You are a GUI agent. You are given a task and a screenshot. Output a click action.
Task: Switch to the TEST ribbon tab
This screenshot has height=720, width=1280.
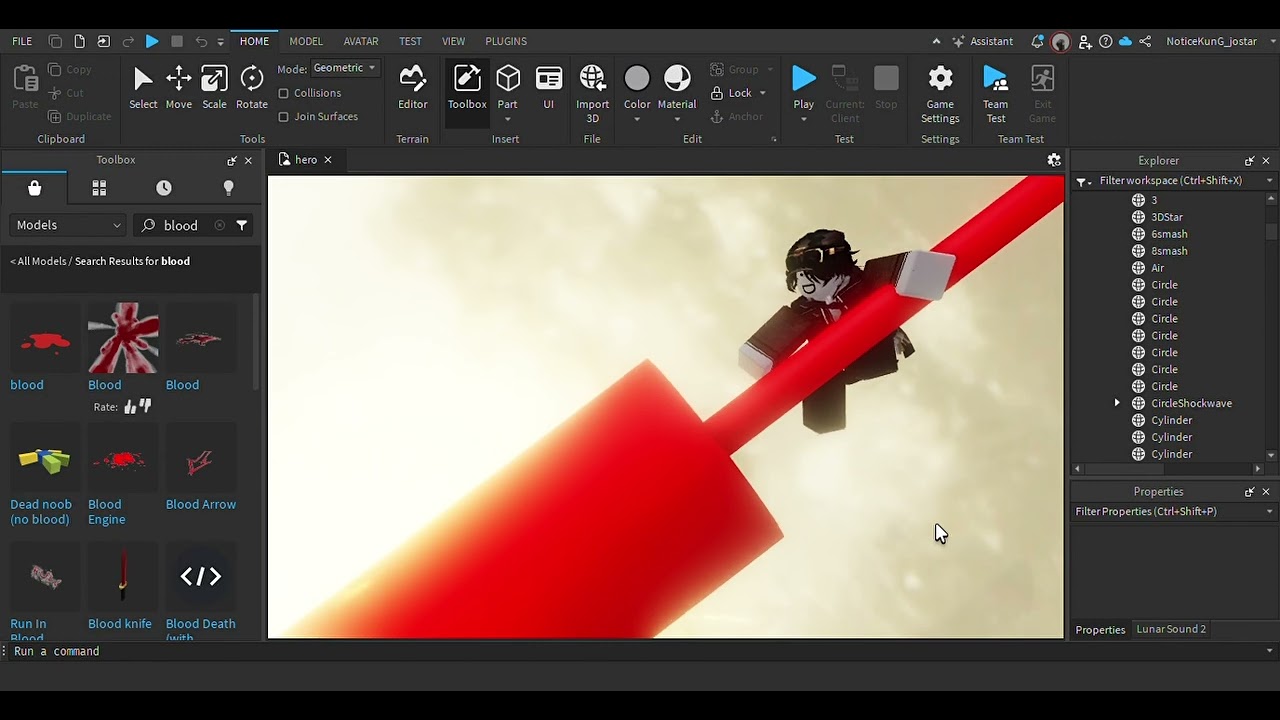pyautogui.click(x=410, y=41)
